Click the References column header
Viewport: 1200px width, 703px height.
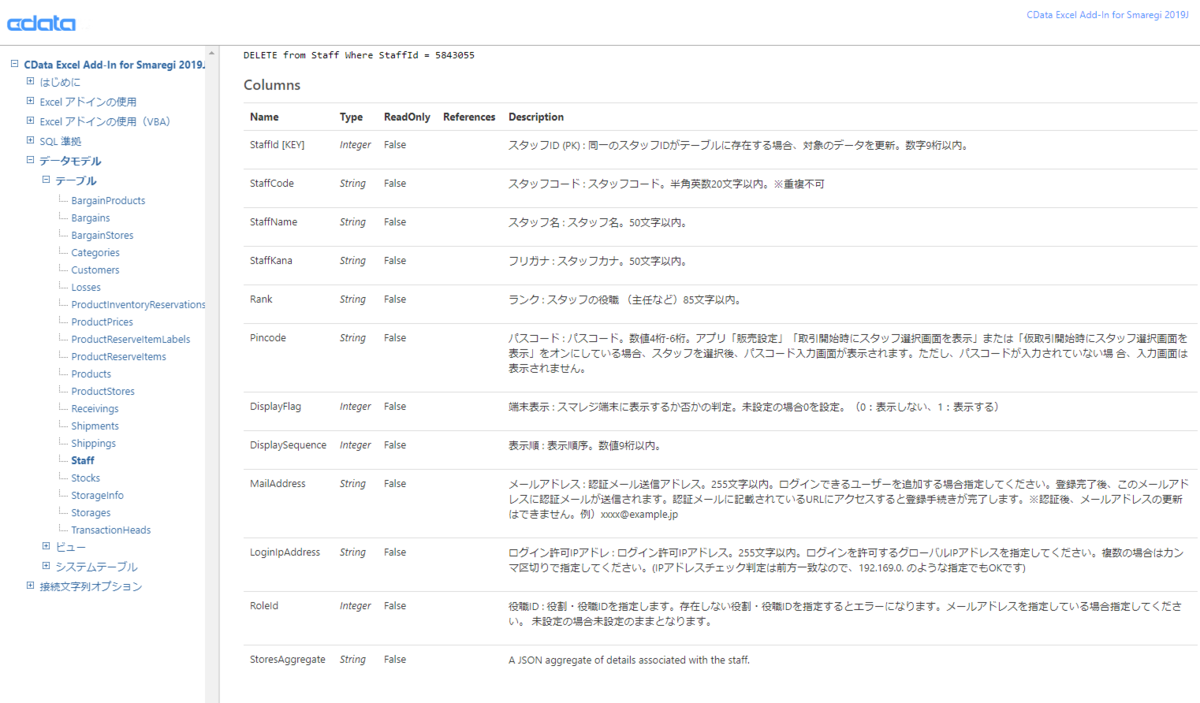pos(469,117)
